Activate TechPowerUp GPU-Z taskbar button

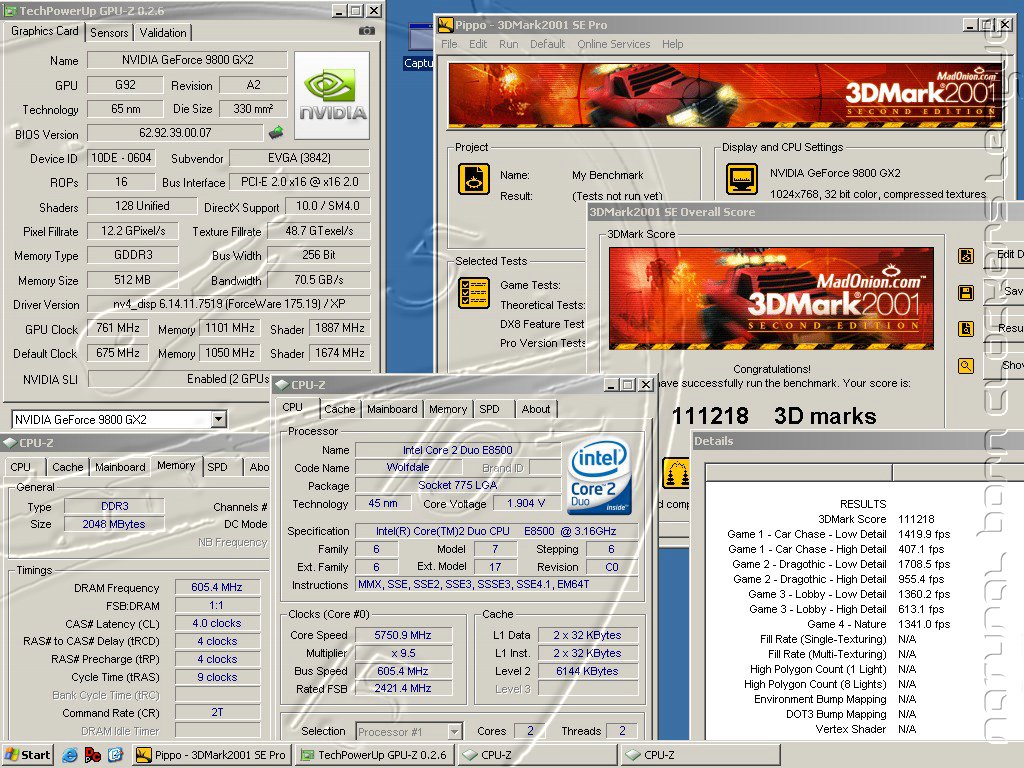tap(374, 755)
